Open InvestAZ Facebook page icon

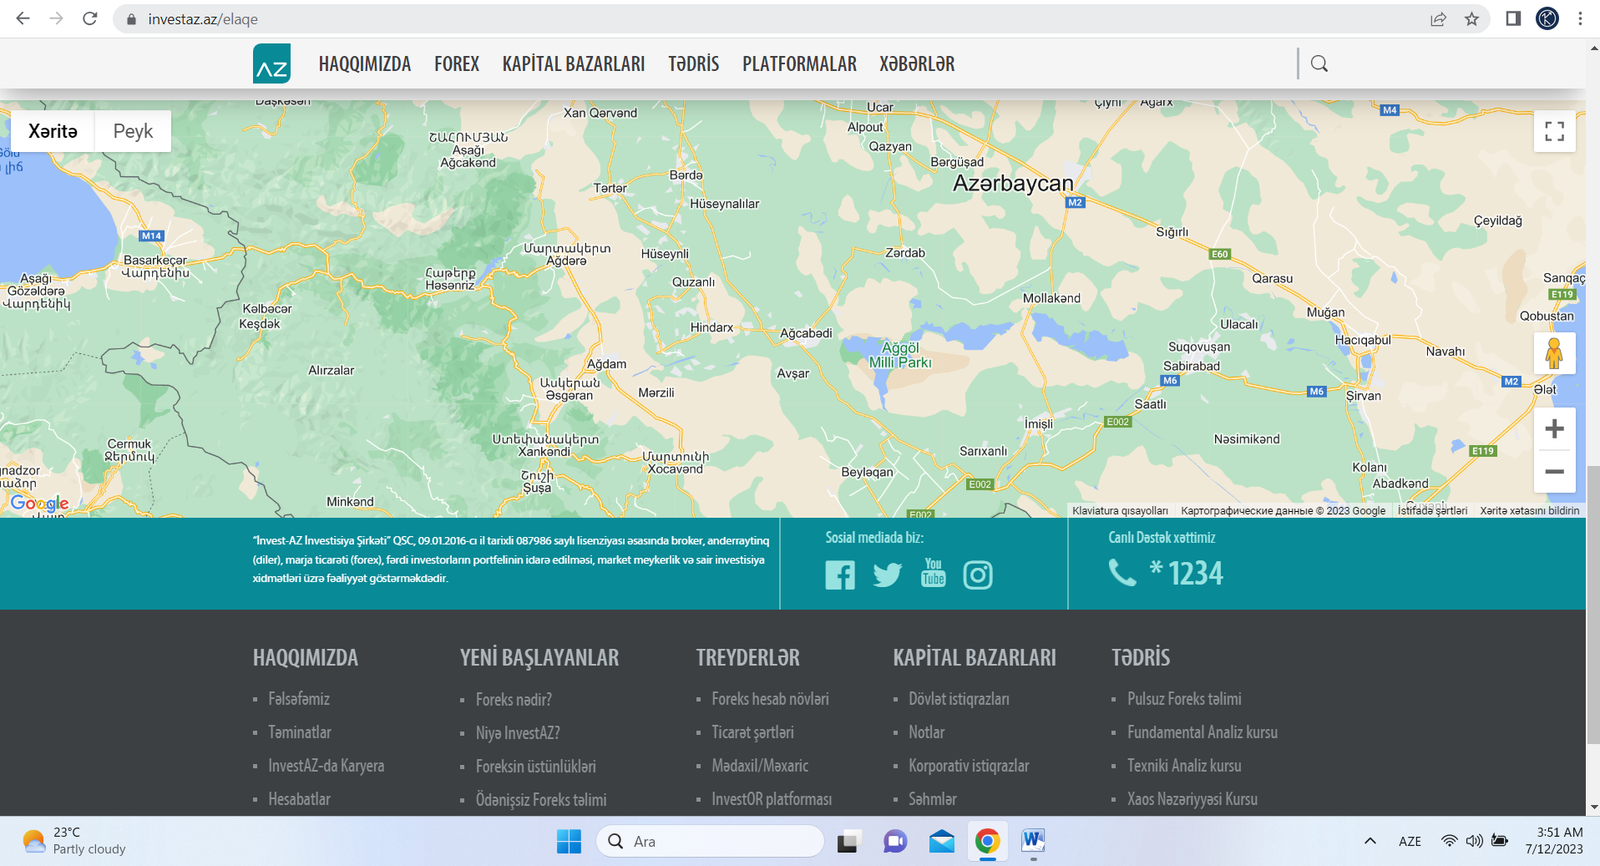click(x=840, y=575)
